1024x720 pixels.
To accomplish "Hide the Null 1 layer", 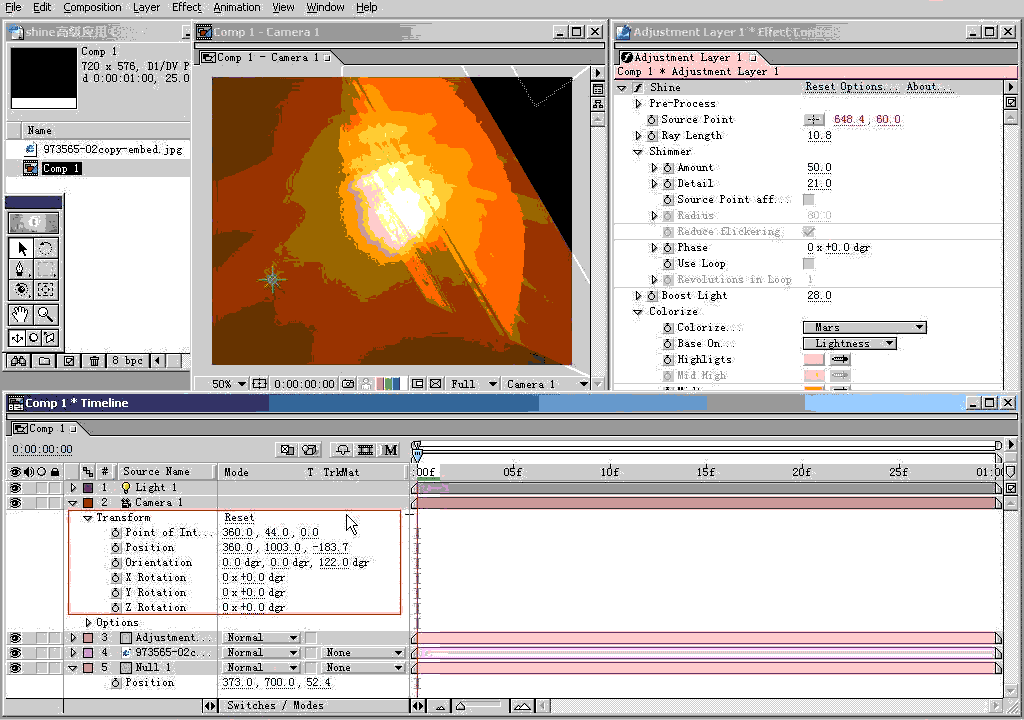I will [x=15, y=668].
